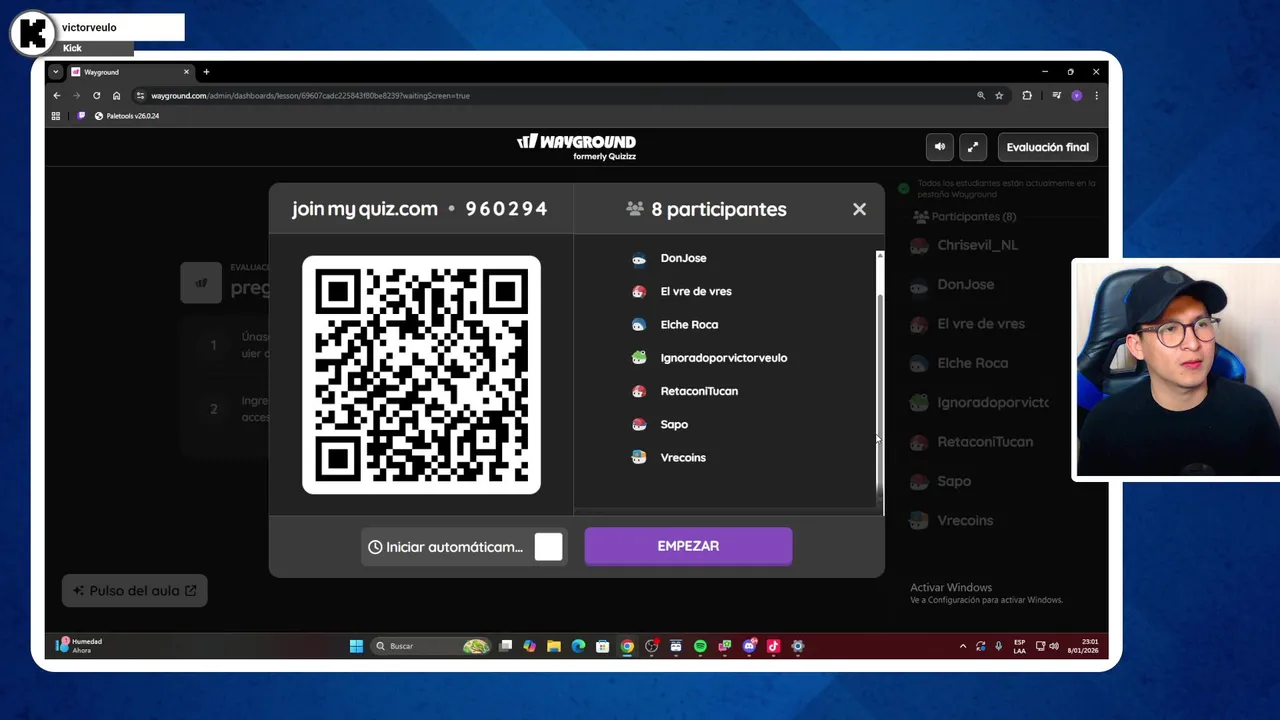This screenshot has width=1280, height=720.
Task: Open a new browser tab
Action: tap(206, 72)
